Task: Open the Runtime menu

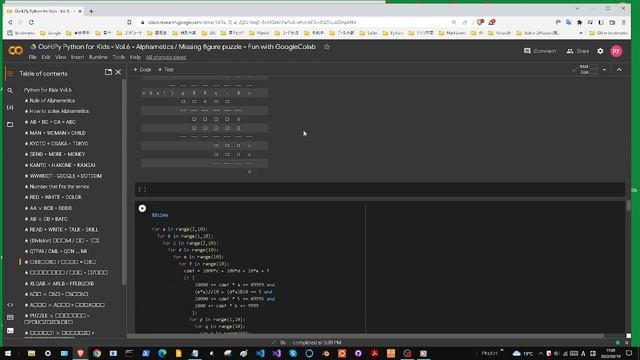Action: (x=98, y=58)
